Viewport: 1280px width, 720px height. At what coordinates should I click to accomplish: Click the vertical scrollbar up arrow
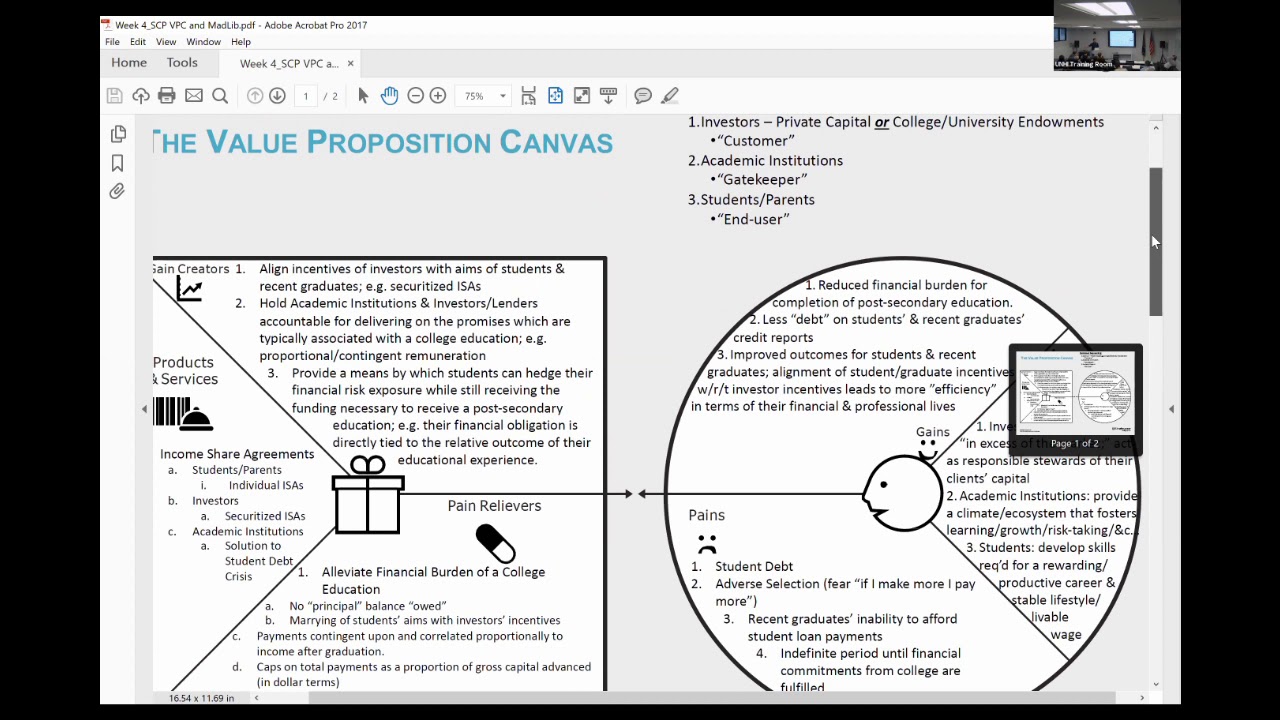tap(1156, 127)
